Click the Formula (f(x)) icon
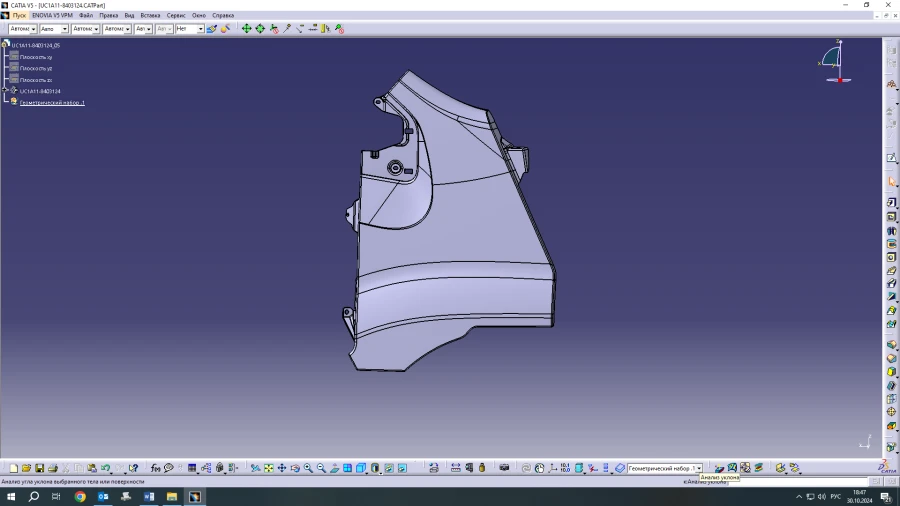900x506 pixels. pos(155,468)
